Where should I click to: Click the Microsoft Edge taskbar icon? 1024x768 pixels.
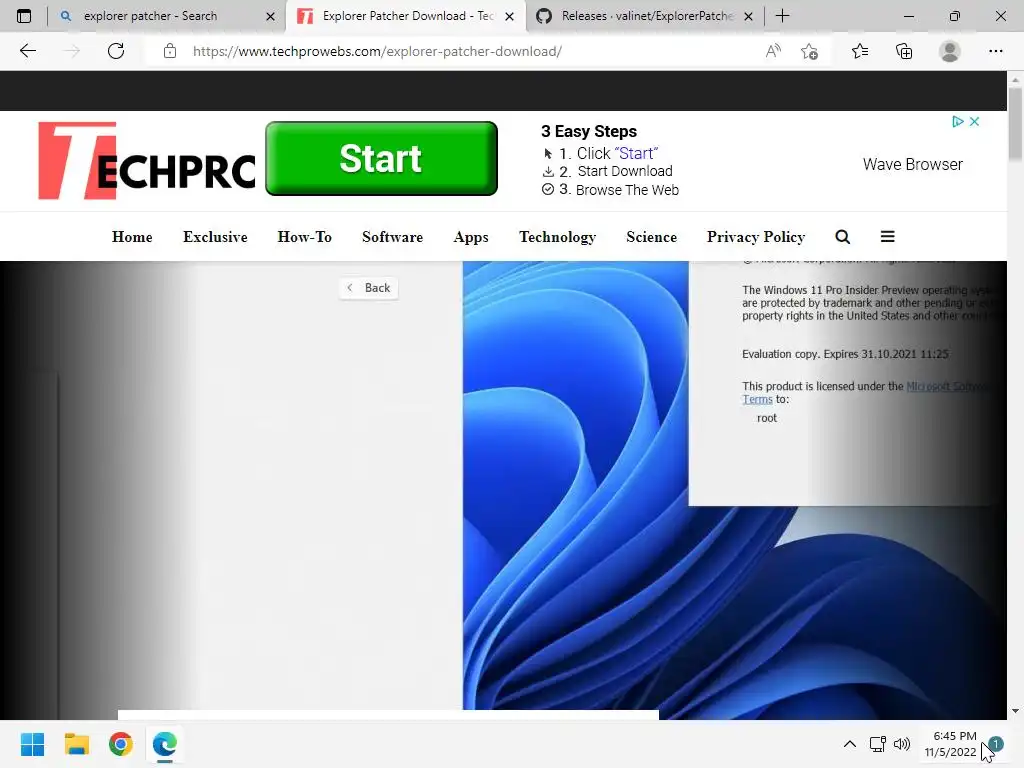tap(165, 744)
